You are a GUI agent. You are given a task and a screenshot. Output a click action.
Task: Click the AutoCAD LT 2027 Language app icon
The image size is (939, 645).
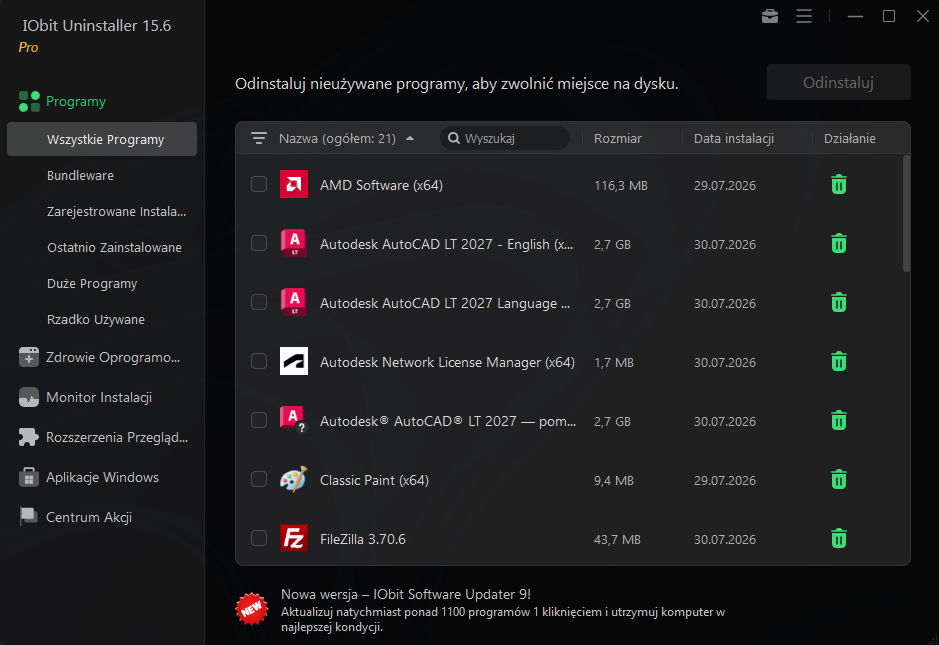(293, 302)
